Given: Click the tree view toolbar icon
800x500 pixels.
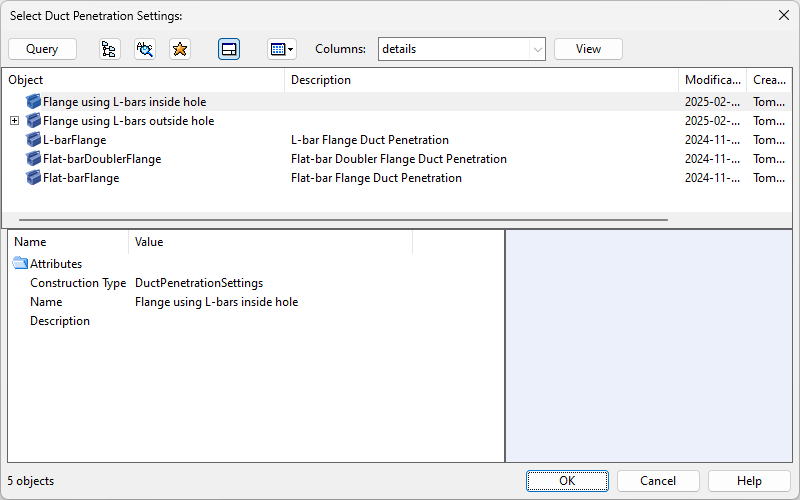Looking at the screenshot, I should tap(109, 49).
